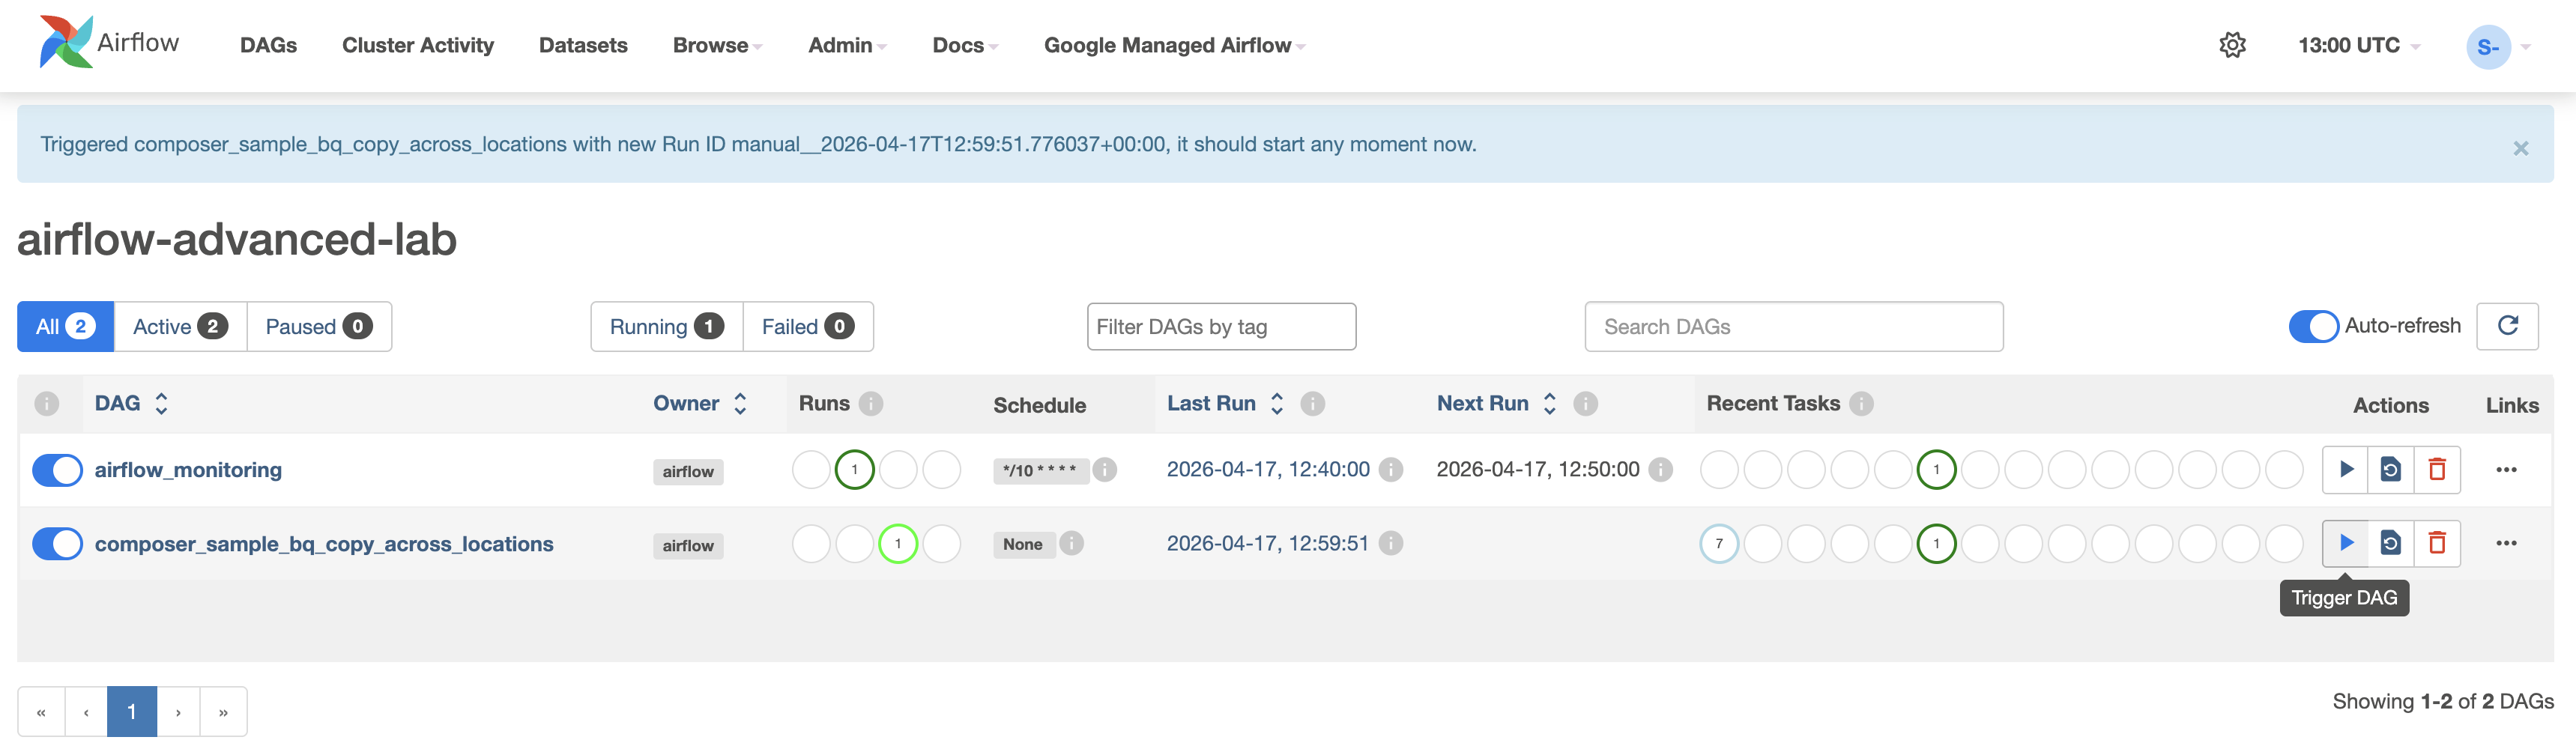Select the Paused filter tab
The height and width of the screenshot is (749, 2576).
click(x=318, y=326)
